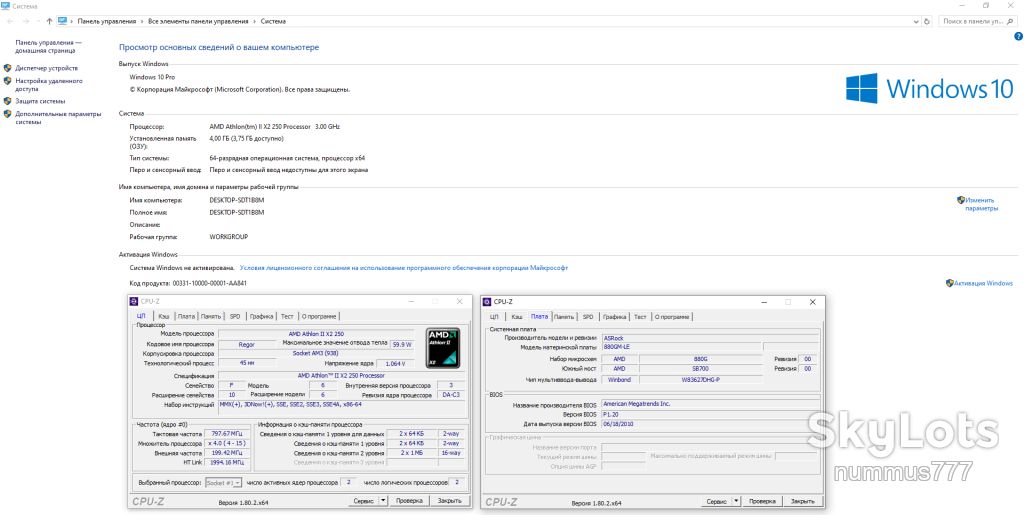Switch to Кэш tab in left CPU-Z
The image size is (1024, 515).
[x=164, y=317]
